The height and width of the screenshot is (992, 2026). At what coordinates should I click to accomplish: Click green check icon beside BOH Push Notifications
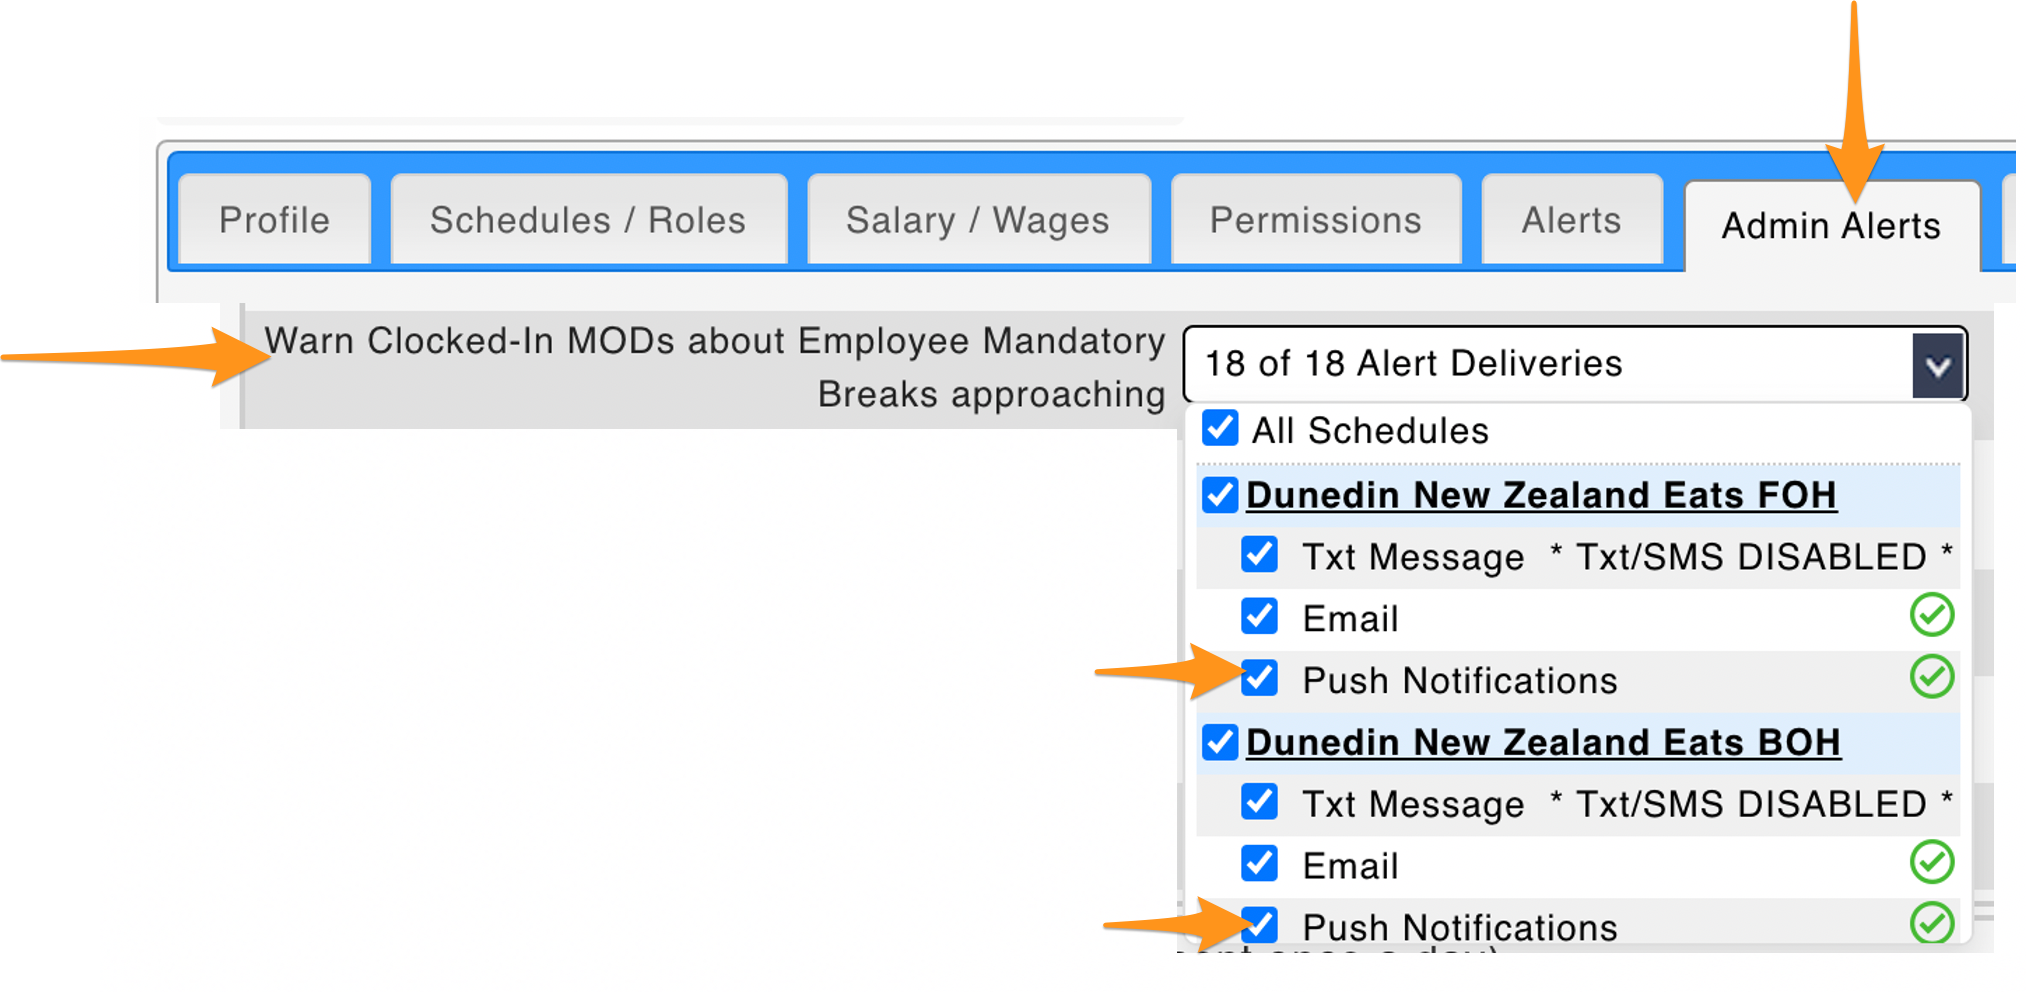[x=1931, y=923]
